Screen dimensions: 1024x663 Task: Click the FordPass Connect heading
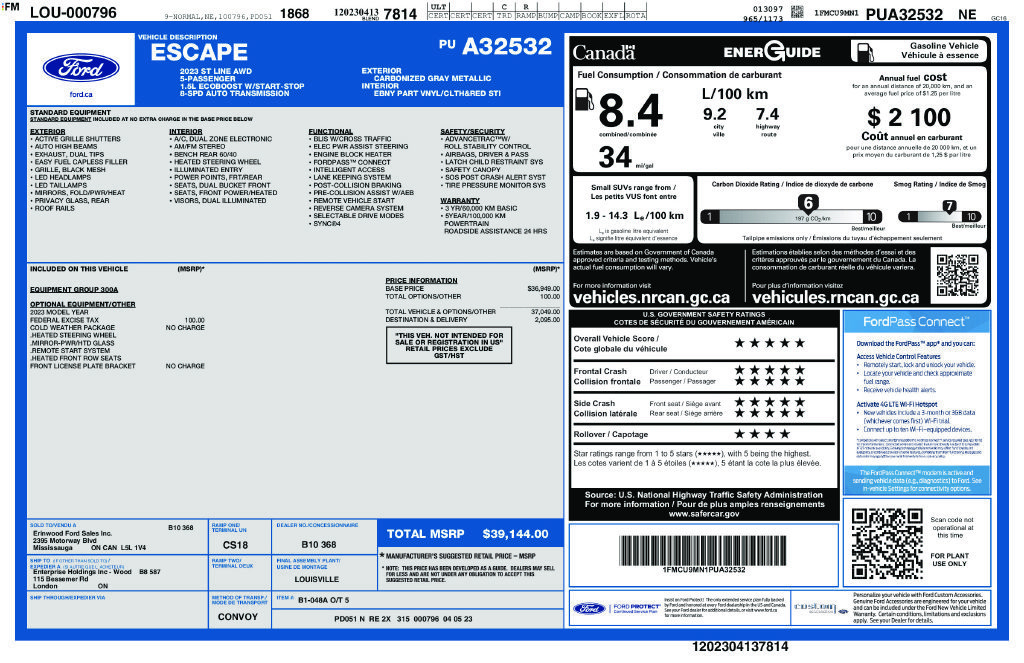pos(916,321)
